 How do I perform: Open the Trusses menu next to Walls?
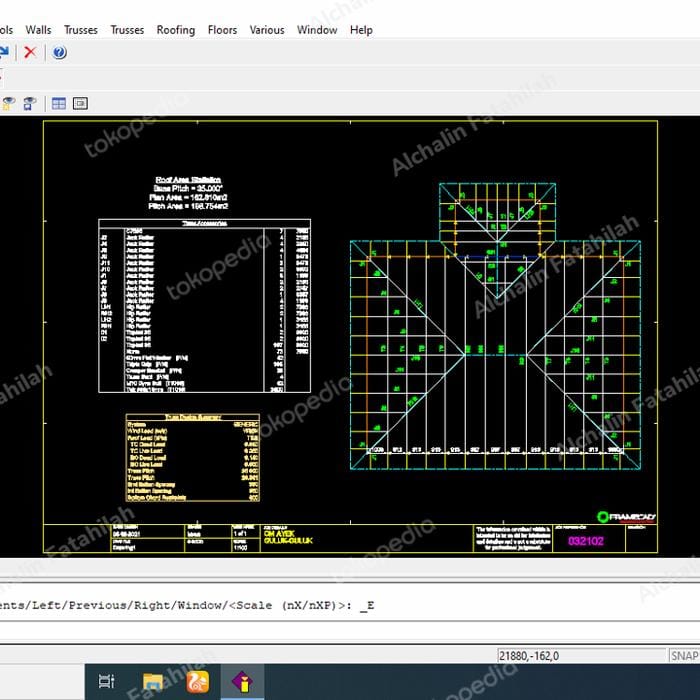tap(81, 30)
